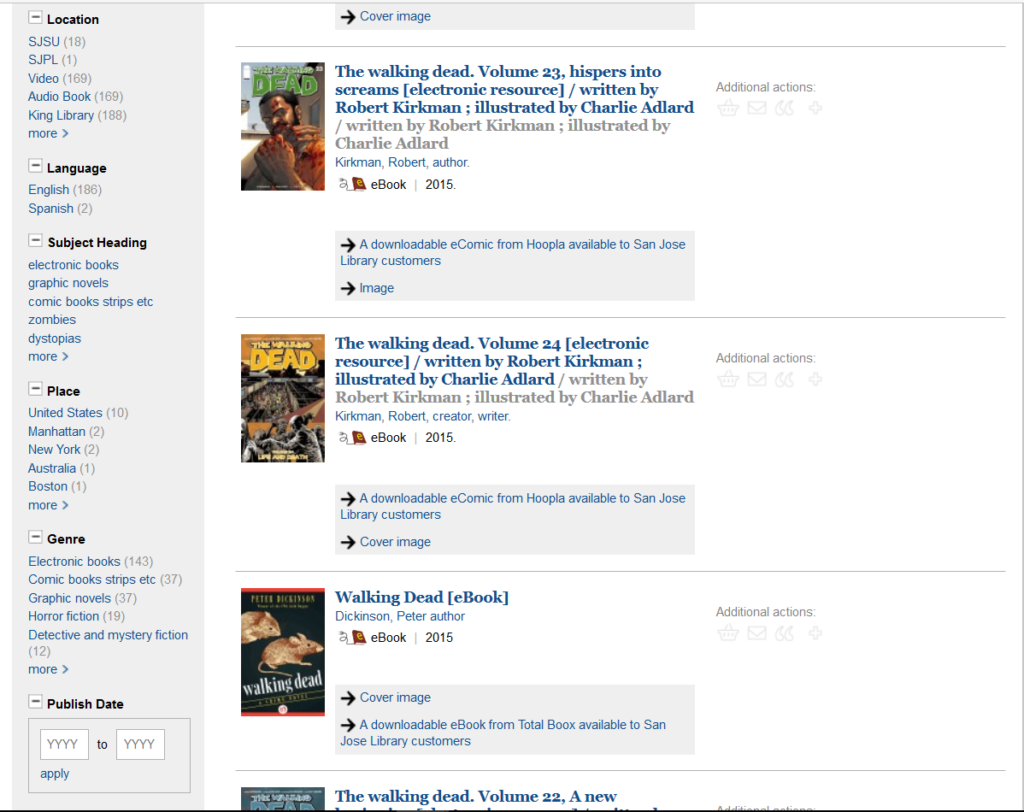
Task: Open Image link under Volume 23
Action: coord(376,288)
